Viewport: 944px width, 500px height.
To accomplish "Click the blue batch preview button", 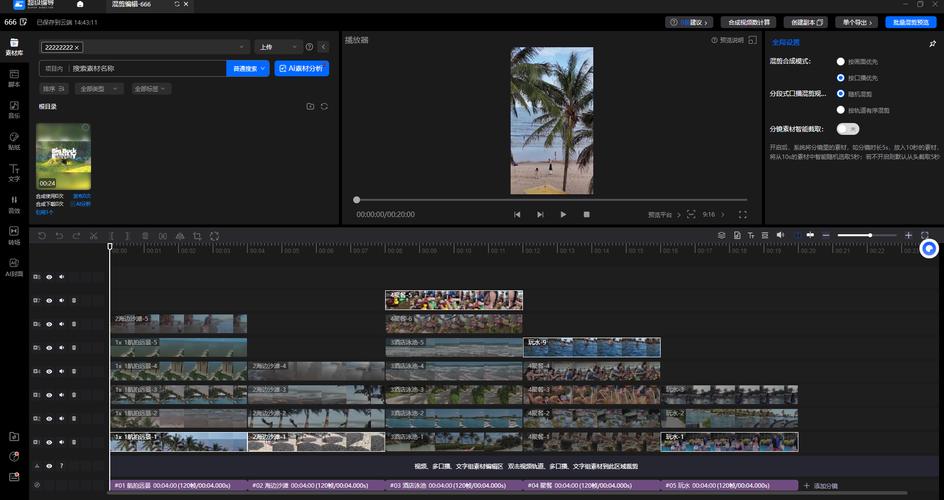I will [x=911, y=22].
